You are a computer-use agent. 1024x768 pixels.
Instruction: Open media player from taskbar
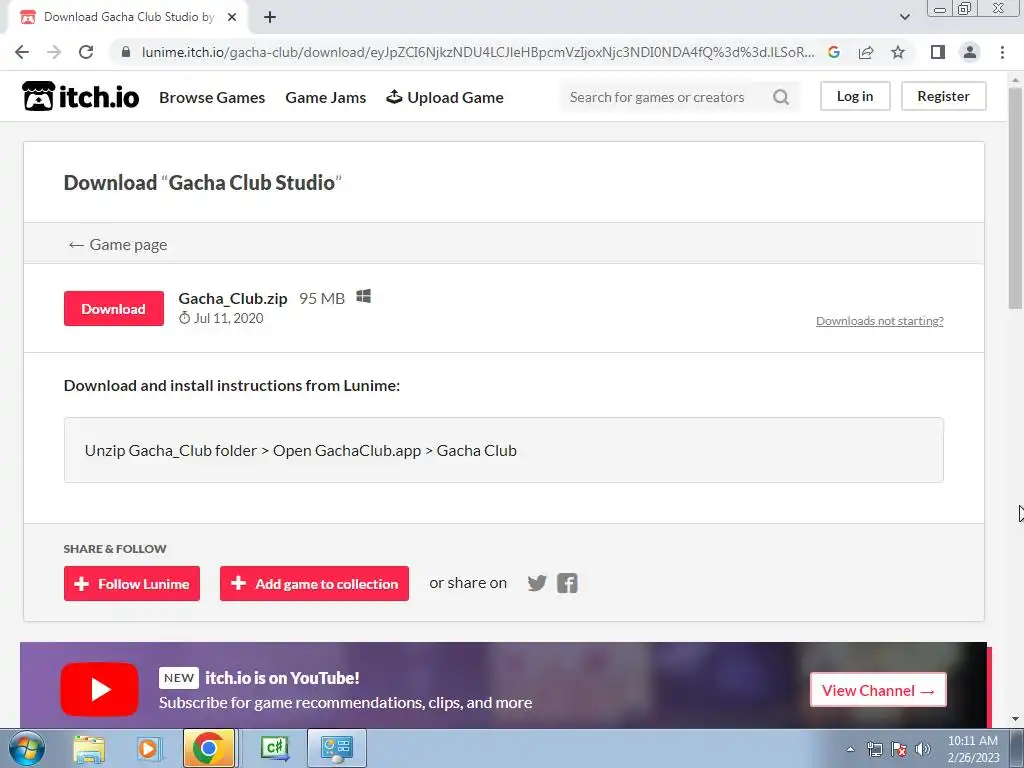[x=148, y=748]
